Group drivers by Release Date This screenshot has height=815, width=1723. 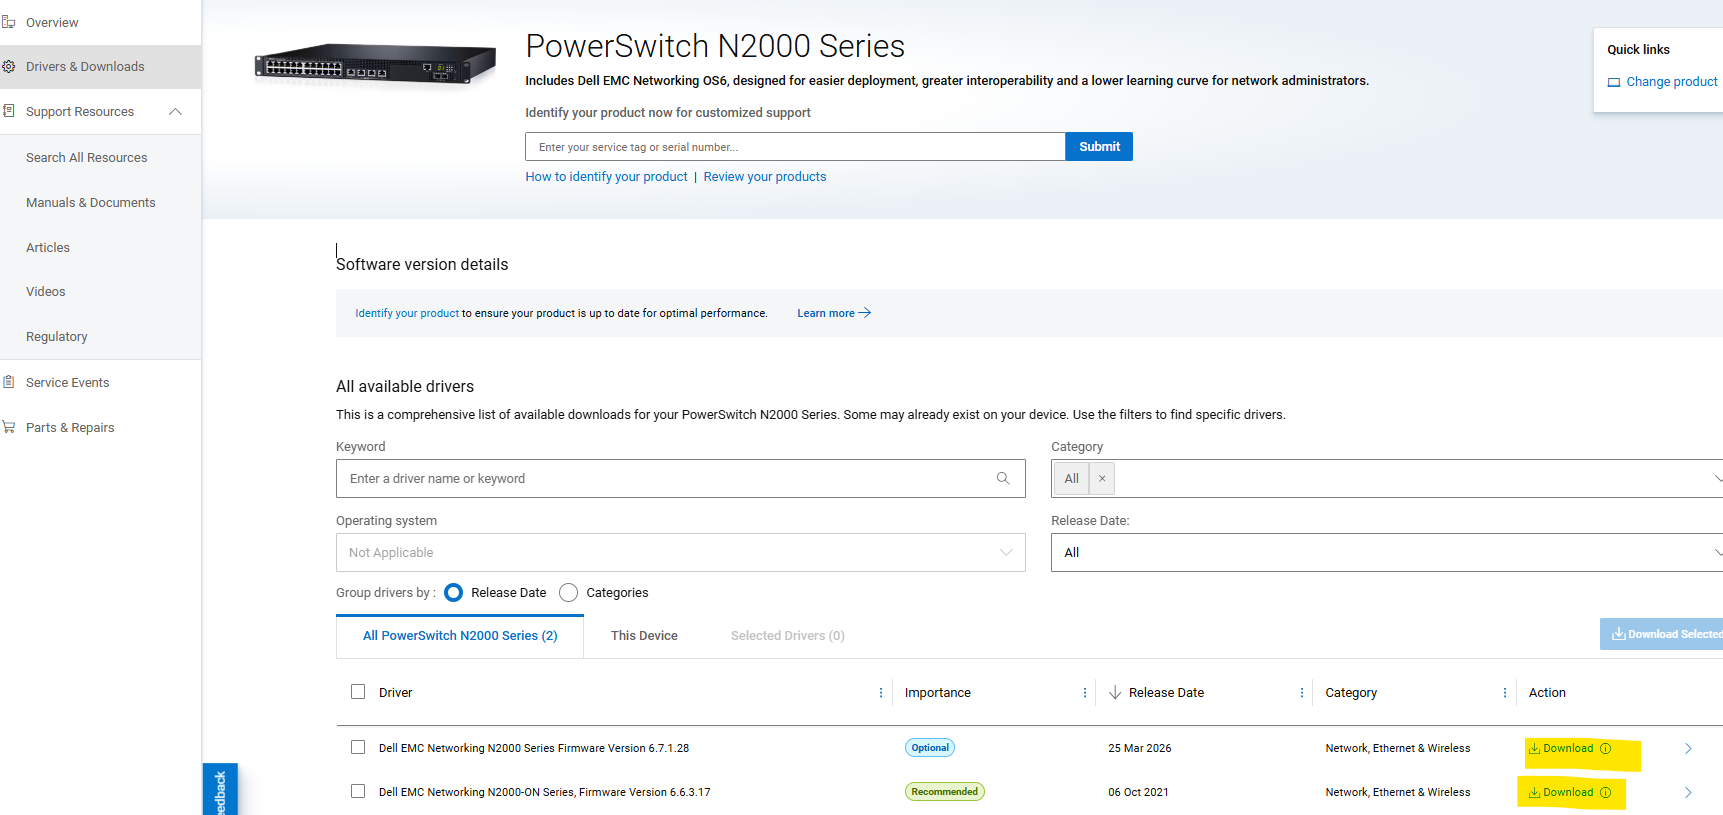[x=454, y=593]
